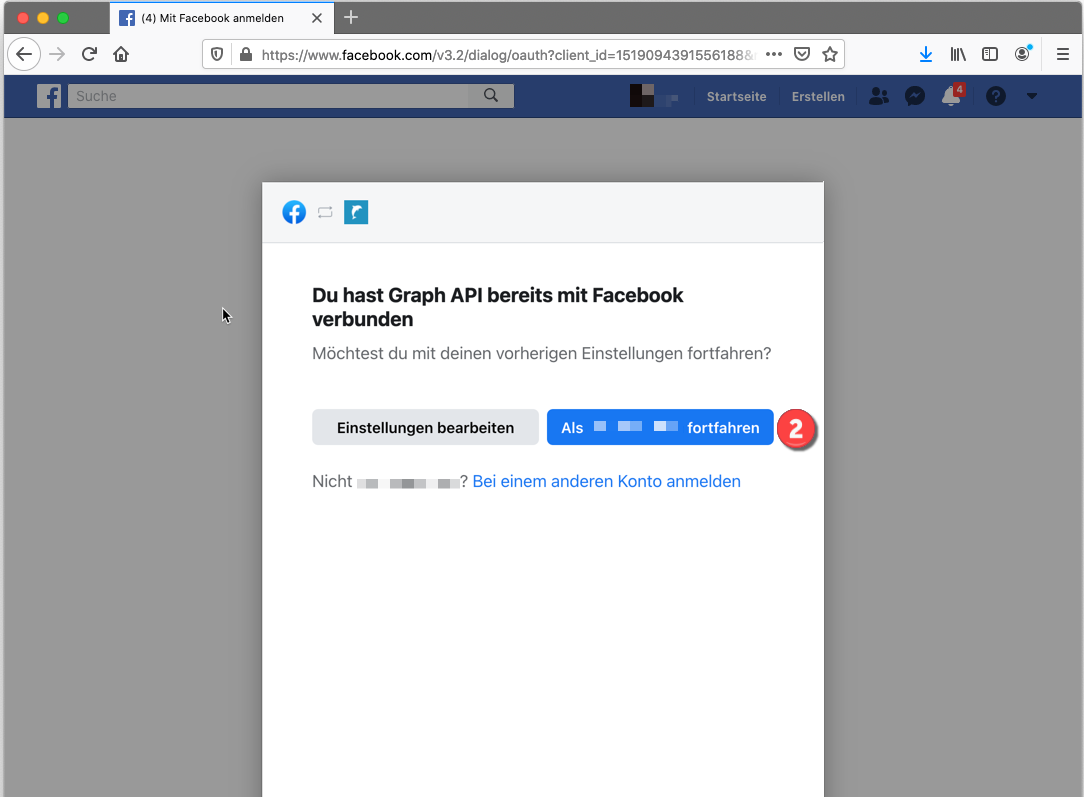Screen dimensions: 1084x797
Task: Open page actions three-dot menu
Action: click(x=774, y=55)
